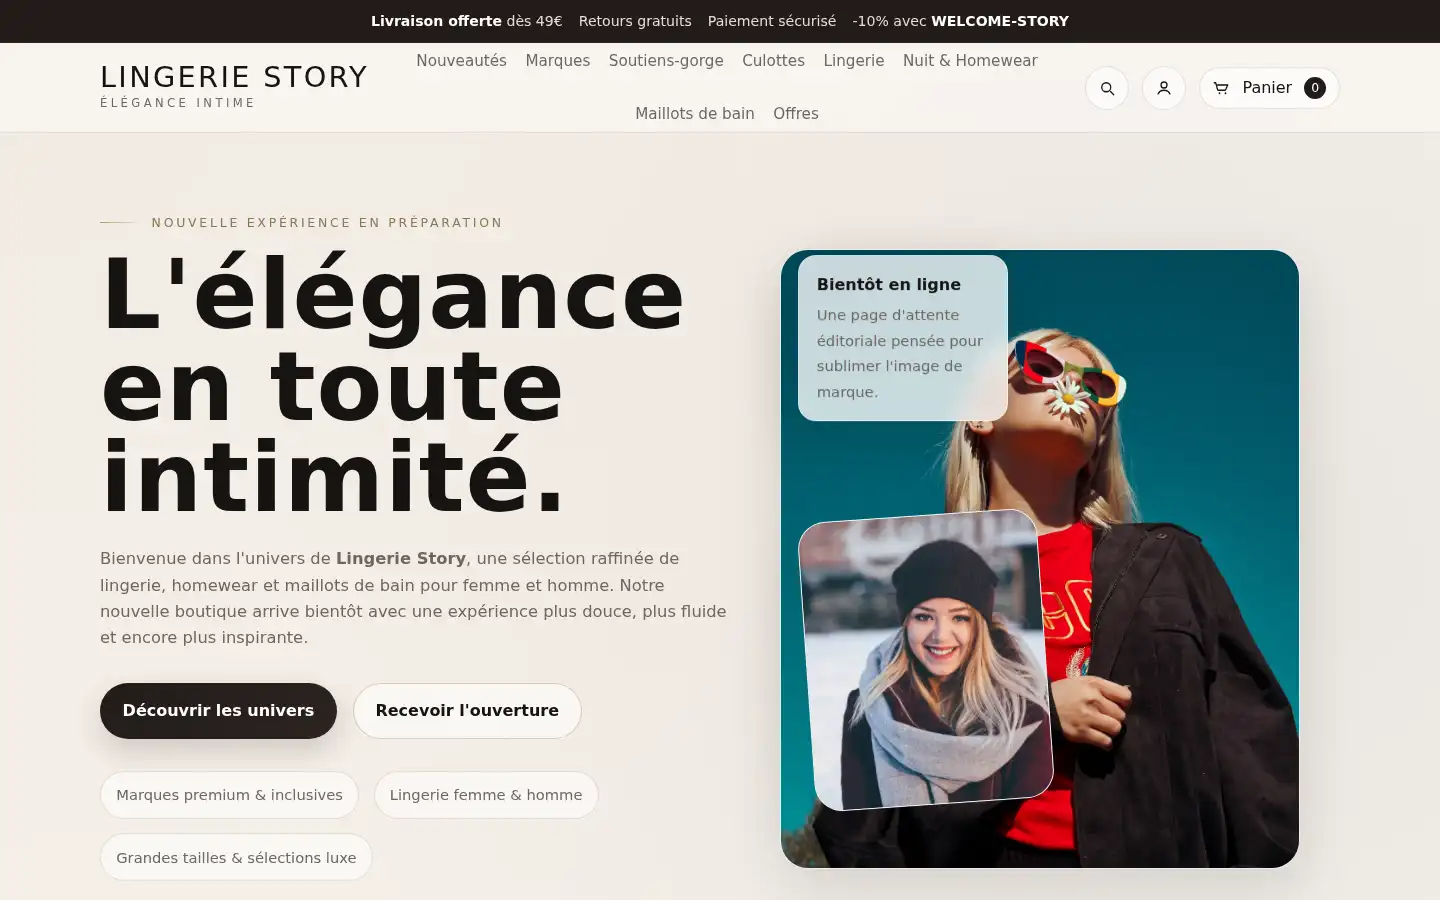The image size is (1440, 900).
Task: Select the Marques premium & inclusives chip
Action: (x=229, y=795)
